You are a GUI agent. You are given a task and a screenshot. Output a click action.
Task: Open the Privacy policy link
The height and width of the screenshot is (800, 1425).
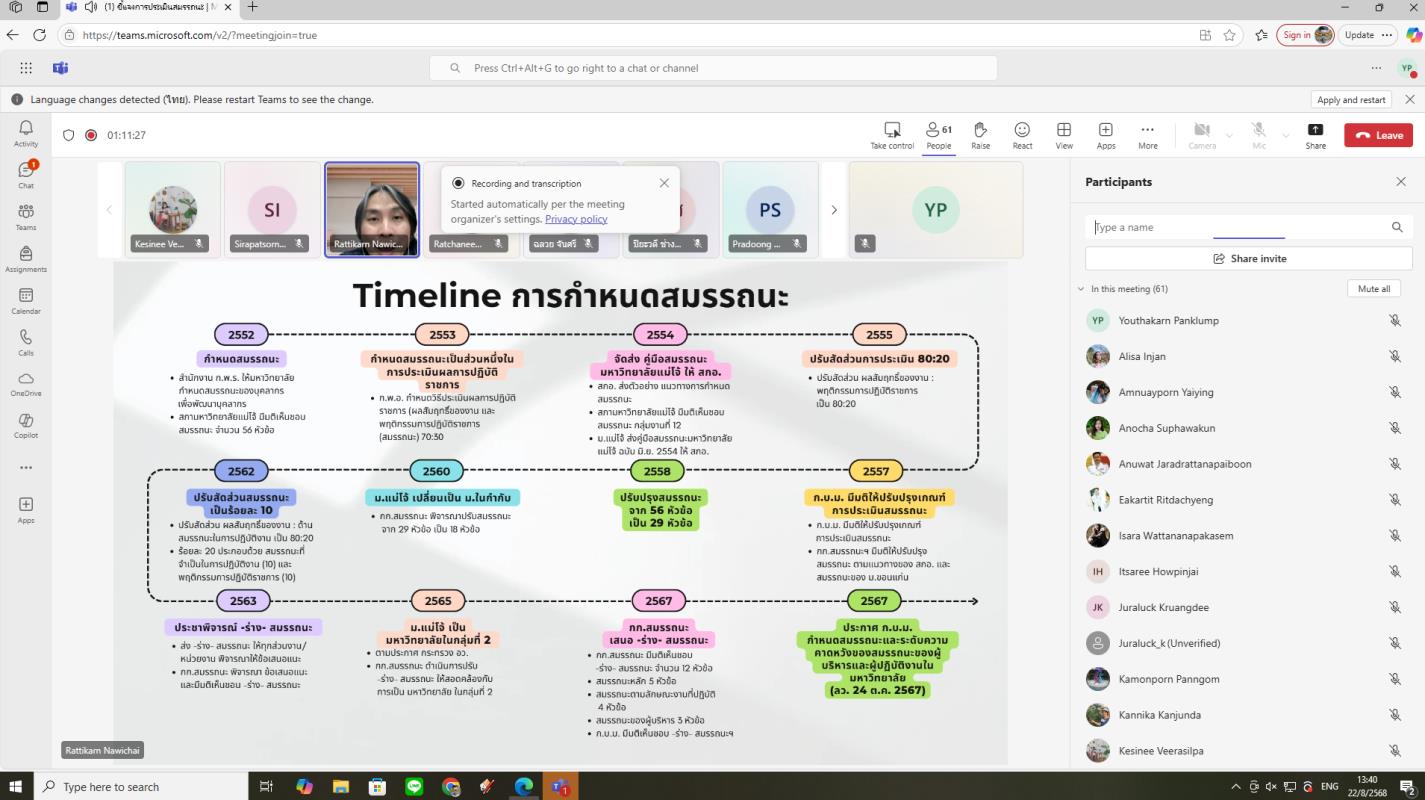[x=576, y=219]
